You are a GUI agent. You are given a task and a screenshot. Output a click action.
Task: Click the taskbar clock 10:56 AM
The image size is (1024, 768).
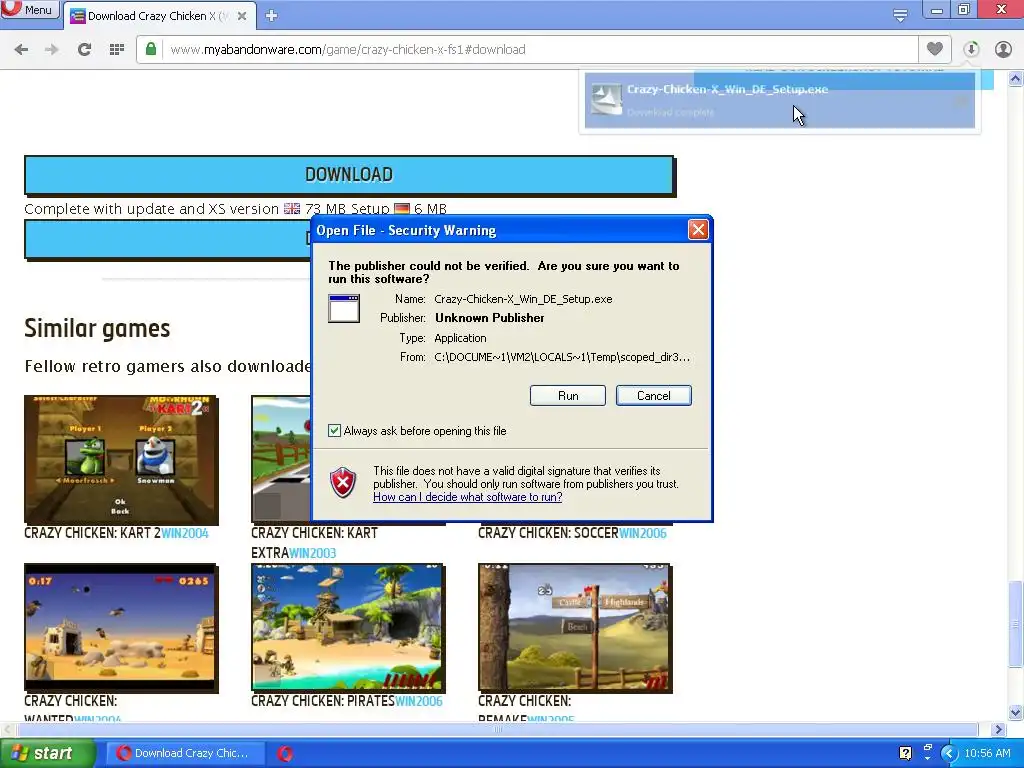pos(987,753)
